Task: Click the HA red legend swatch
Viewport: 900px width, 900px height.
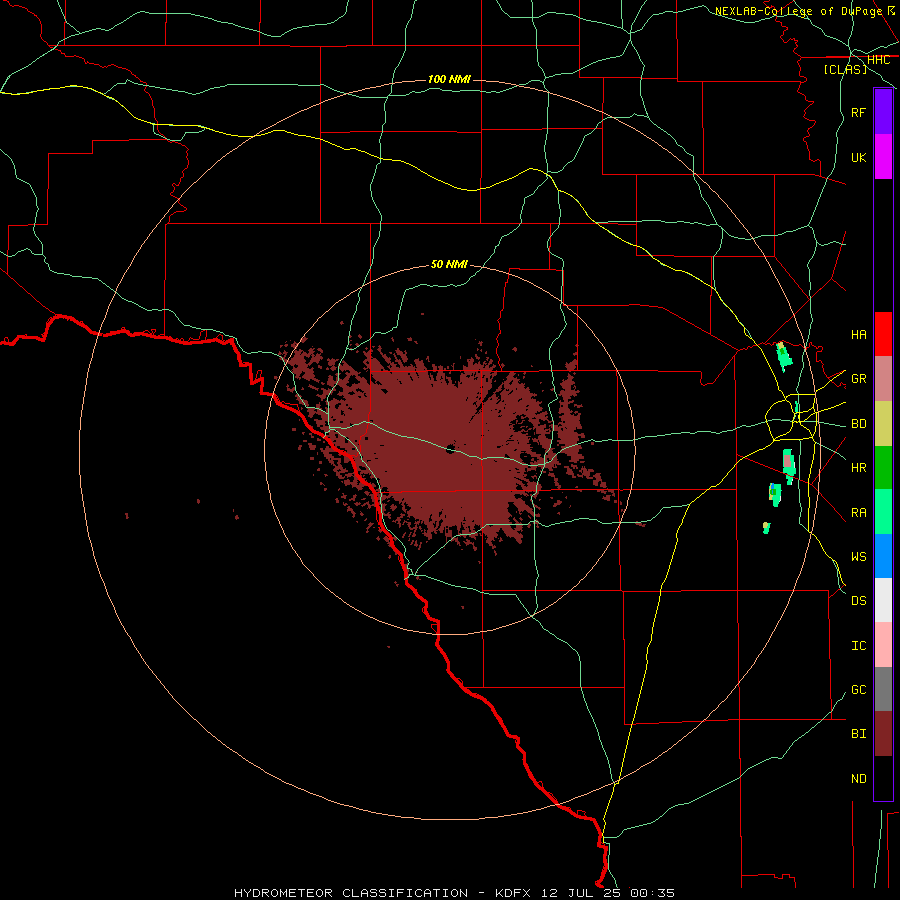Action: pyautogui.click(x=883, y=334)
